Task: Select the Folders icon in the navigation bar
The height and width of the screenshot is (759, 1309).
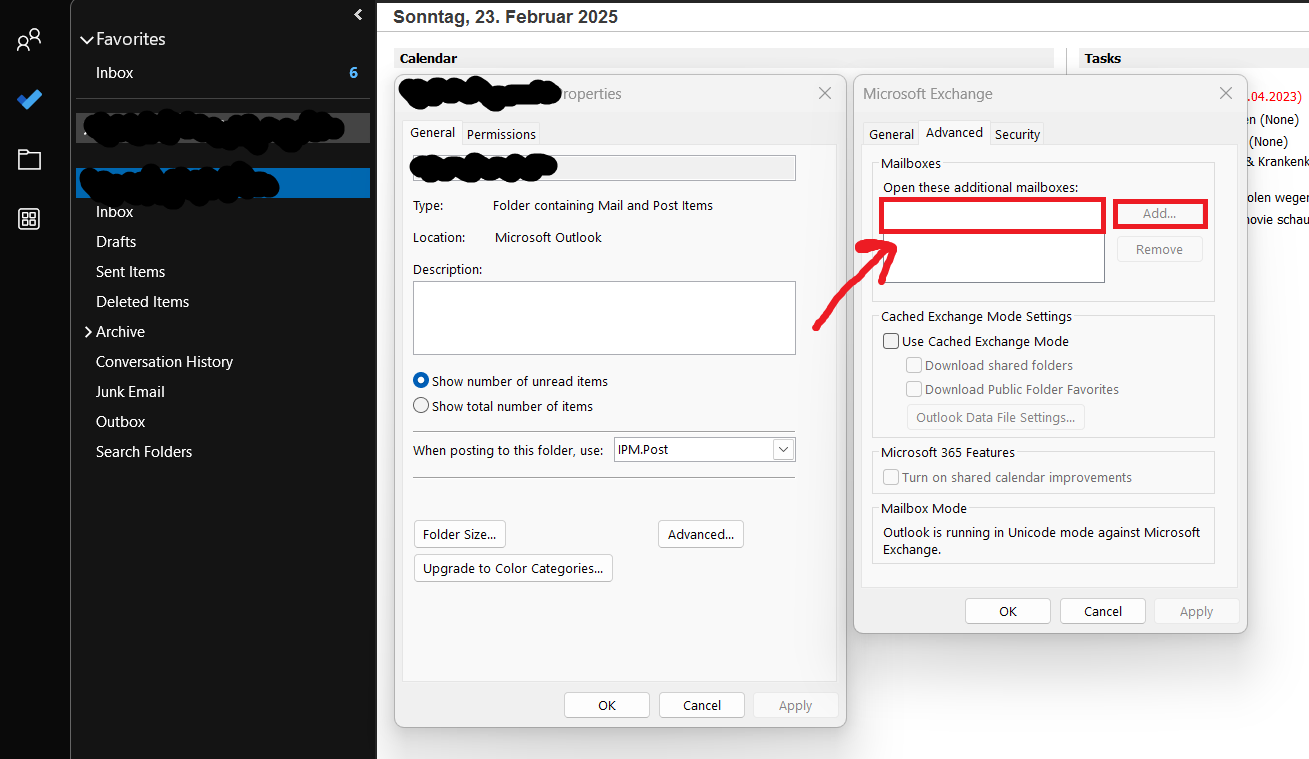Action: 29,159
